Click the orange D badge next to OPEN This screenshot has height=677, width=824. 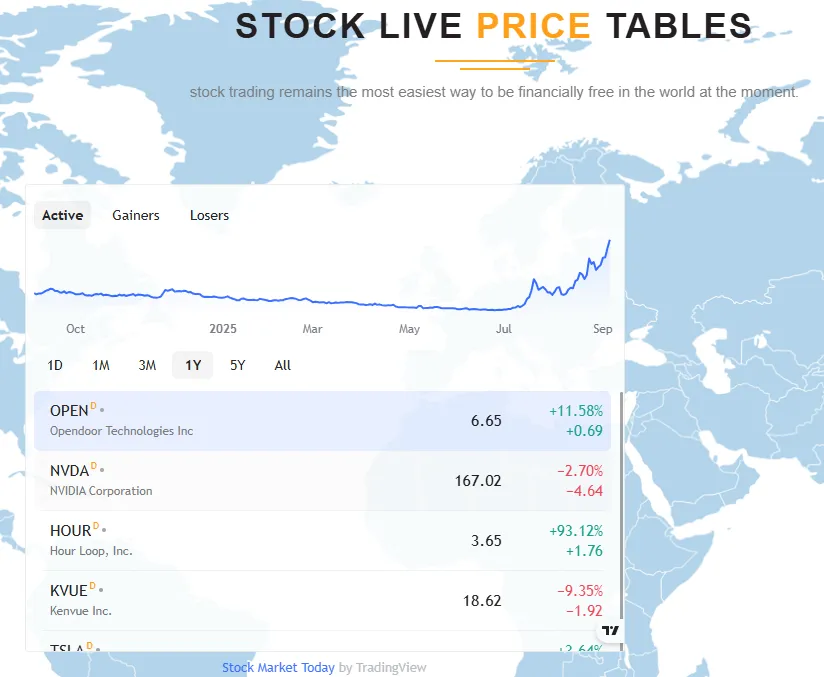click(94, 406)
